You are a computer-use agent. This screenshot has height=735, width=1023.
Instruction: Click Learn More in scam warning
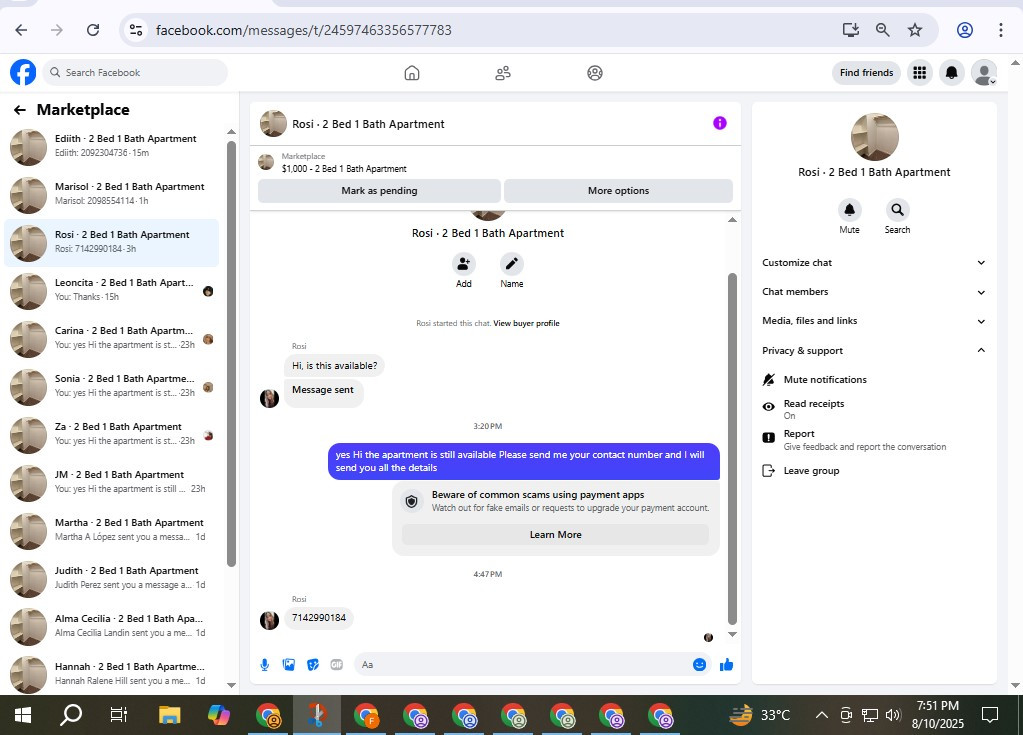(x=555, y=535)
